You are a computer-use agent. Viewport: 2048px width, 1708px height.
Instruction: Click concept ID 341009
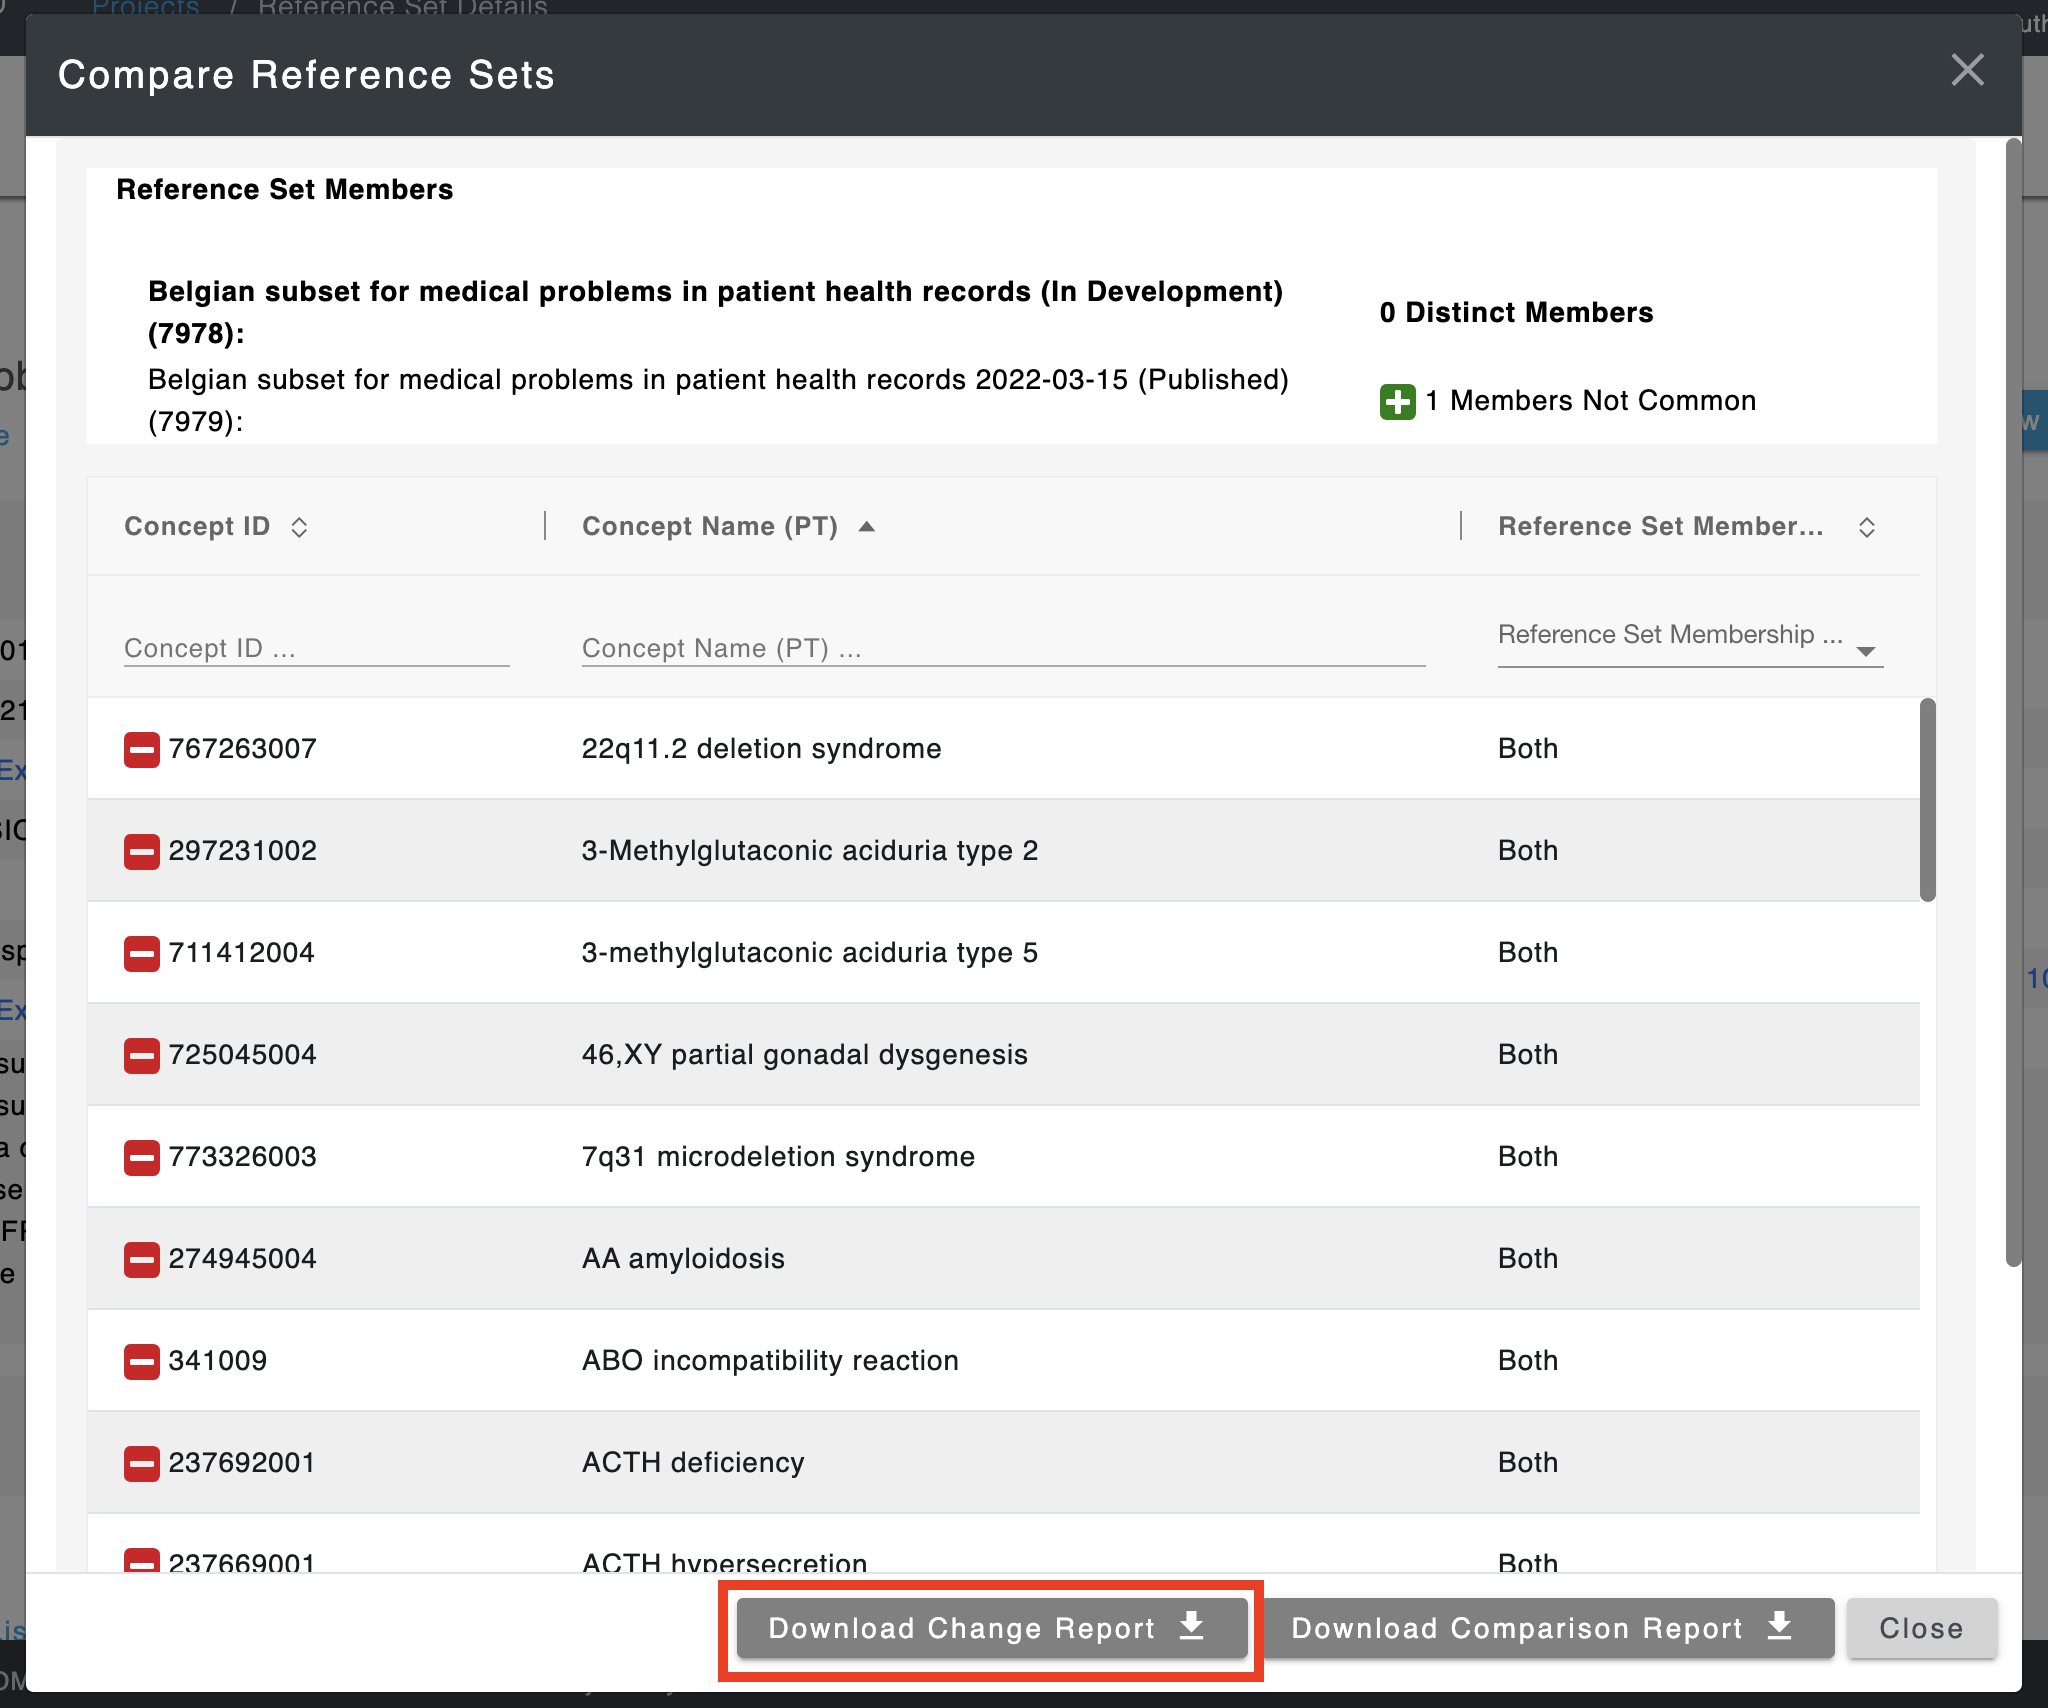point(217,1360)
